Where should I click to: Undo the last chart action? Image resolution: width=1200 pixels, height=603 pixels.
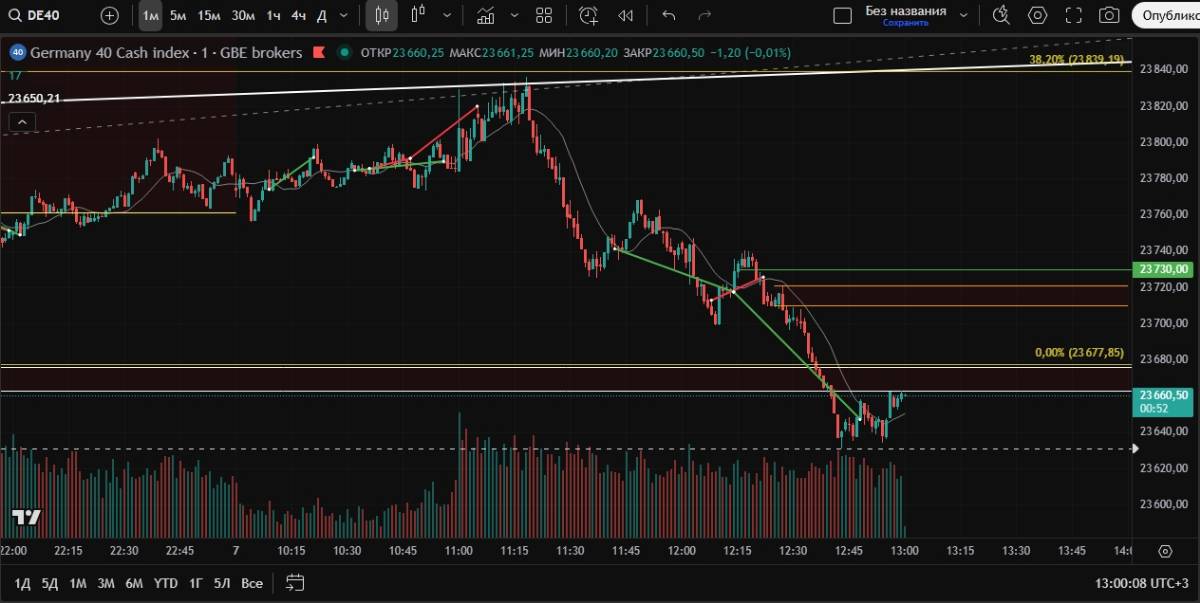click(669, 15)
